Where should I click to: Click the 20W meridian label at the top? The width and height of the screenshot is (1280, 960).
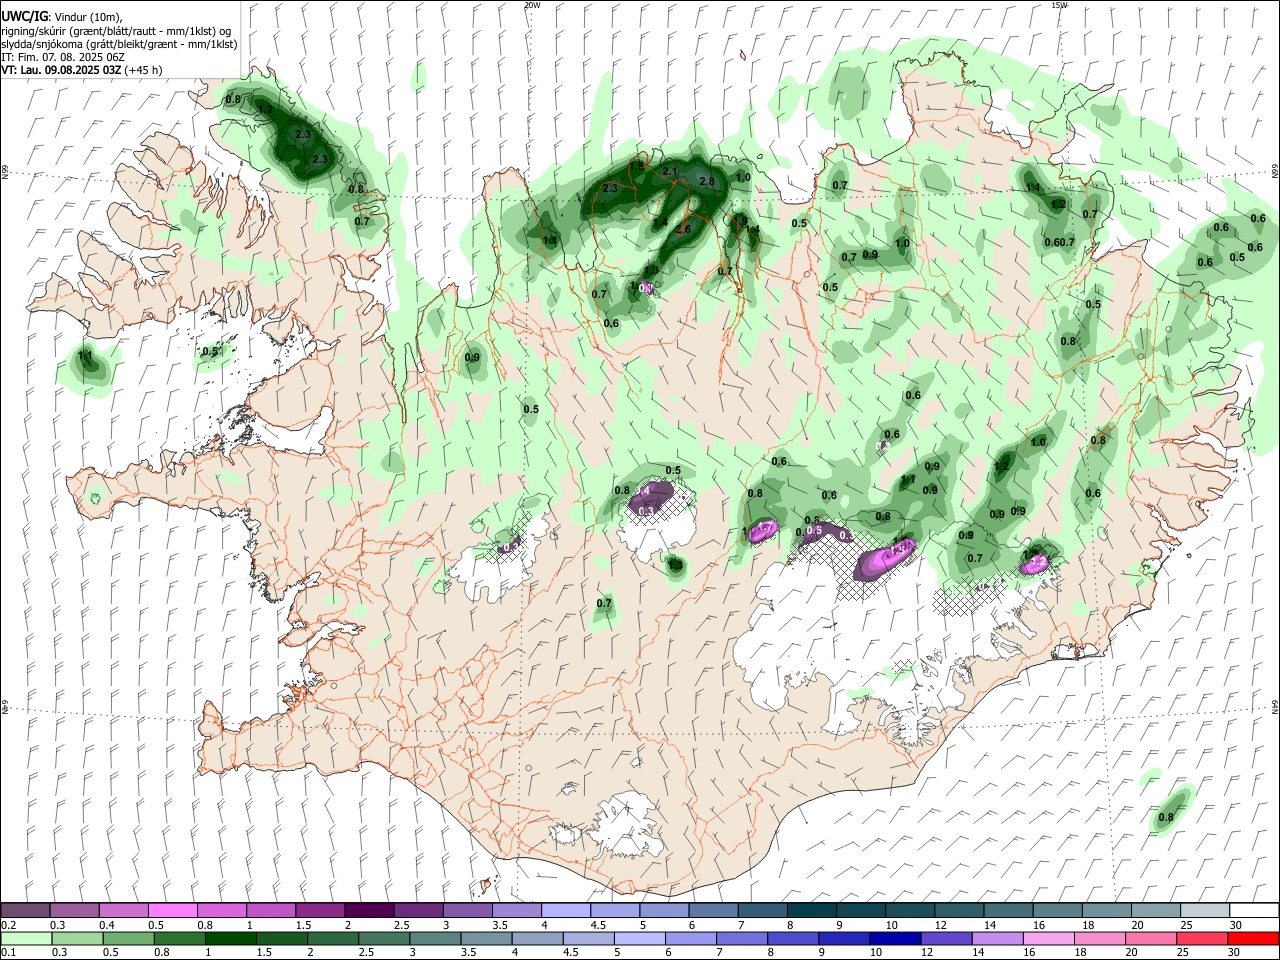pos(532,5)
